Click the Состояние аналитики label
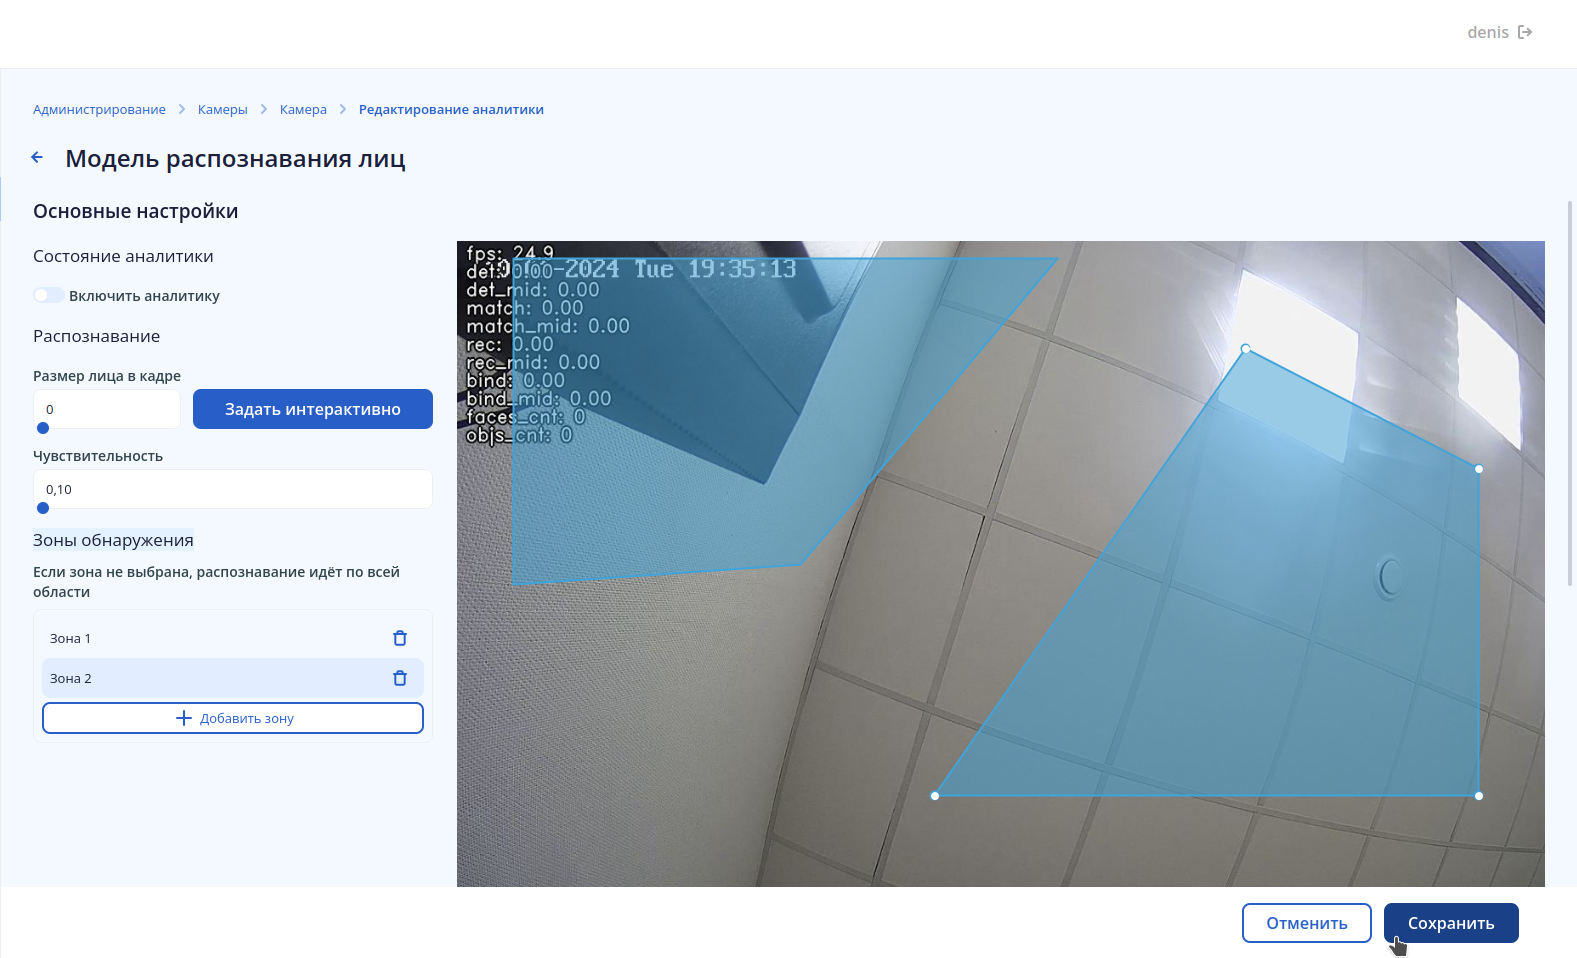This screenshot has width=1577, height=958. [x=123, y=256]
